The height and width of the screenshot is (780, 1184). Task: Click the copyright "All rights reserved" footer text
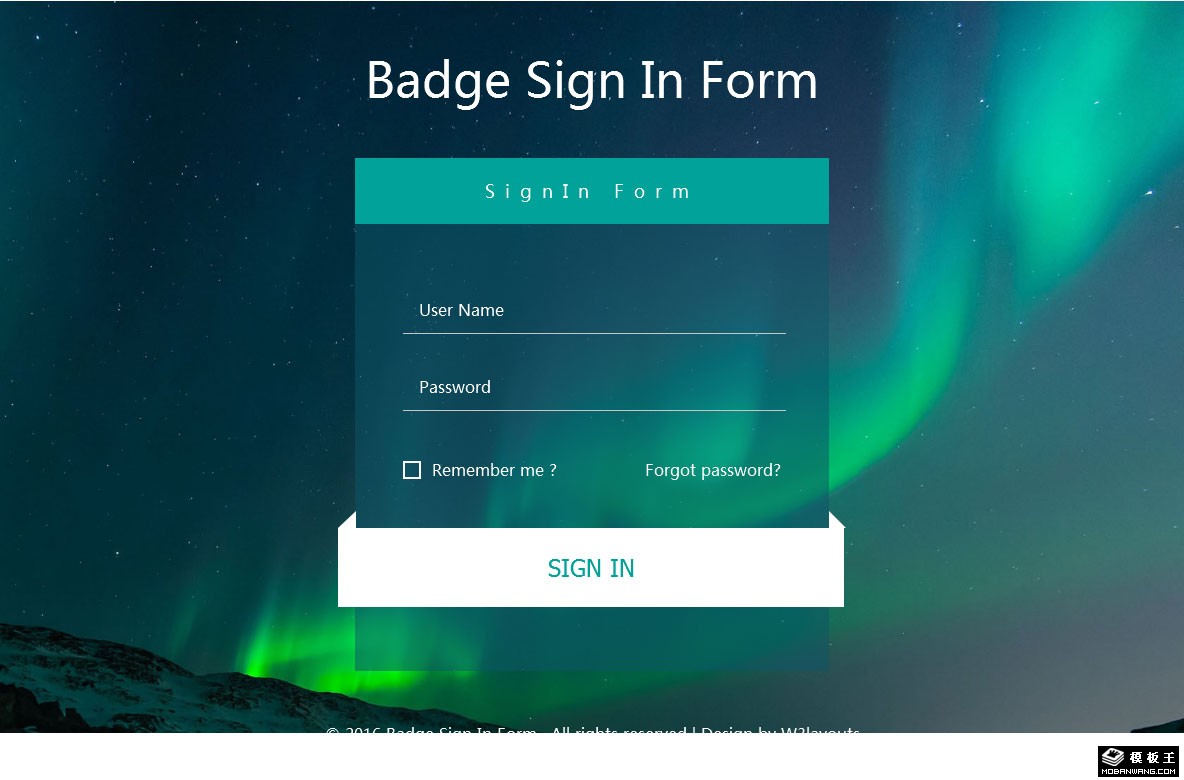click(x=618, y=731)
